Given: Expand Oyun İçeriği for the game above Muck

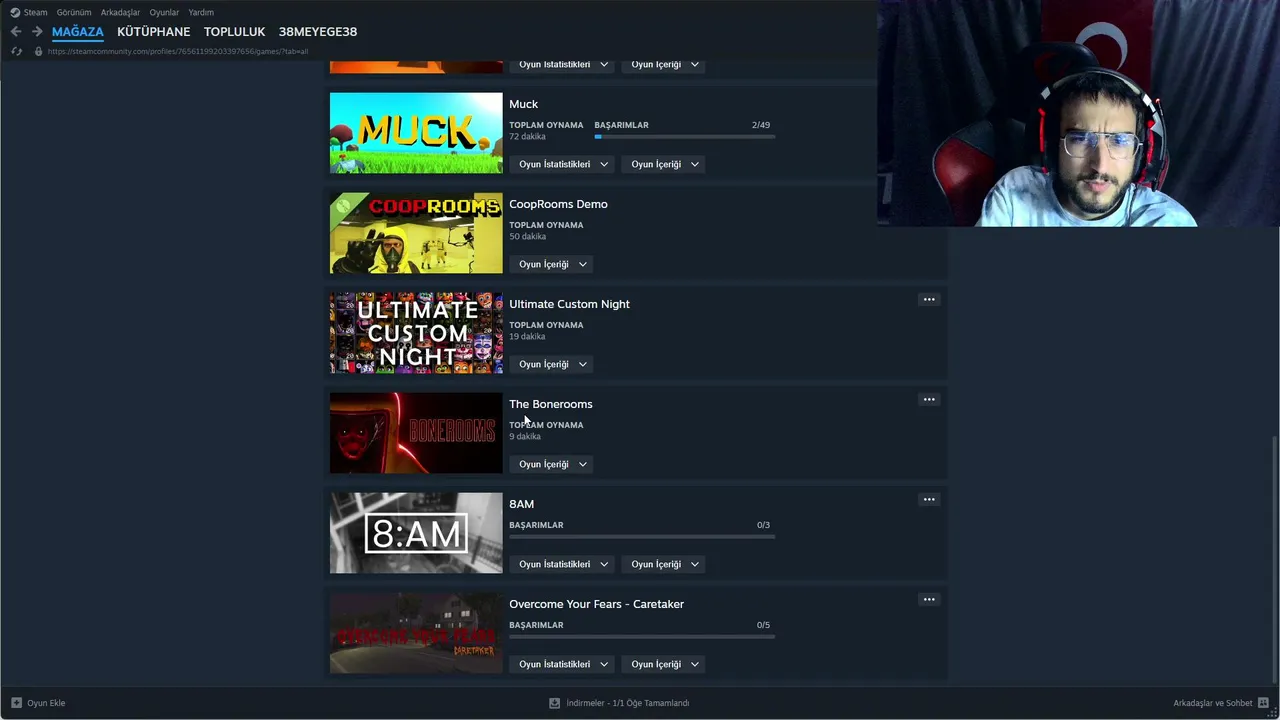Looking at the screenshot, I should (665, 64).
